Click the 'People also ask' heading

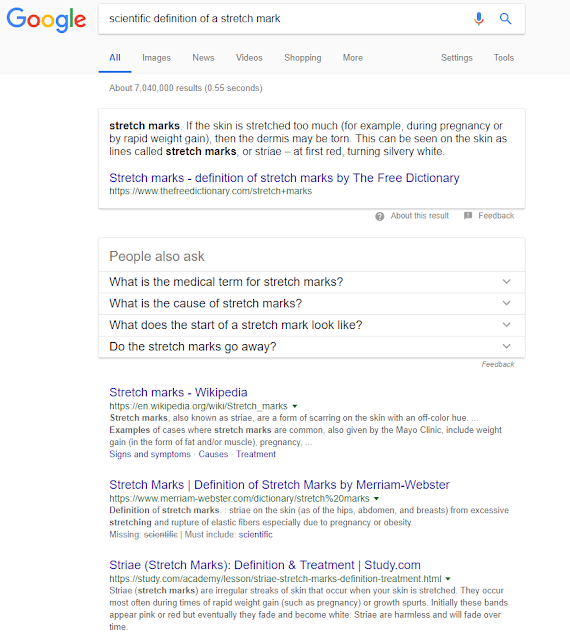tap(156, 256)
